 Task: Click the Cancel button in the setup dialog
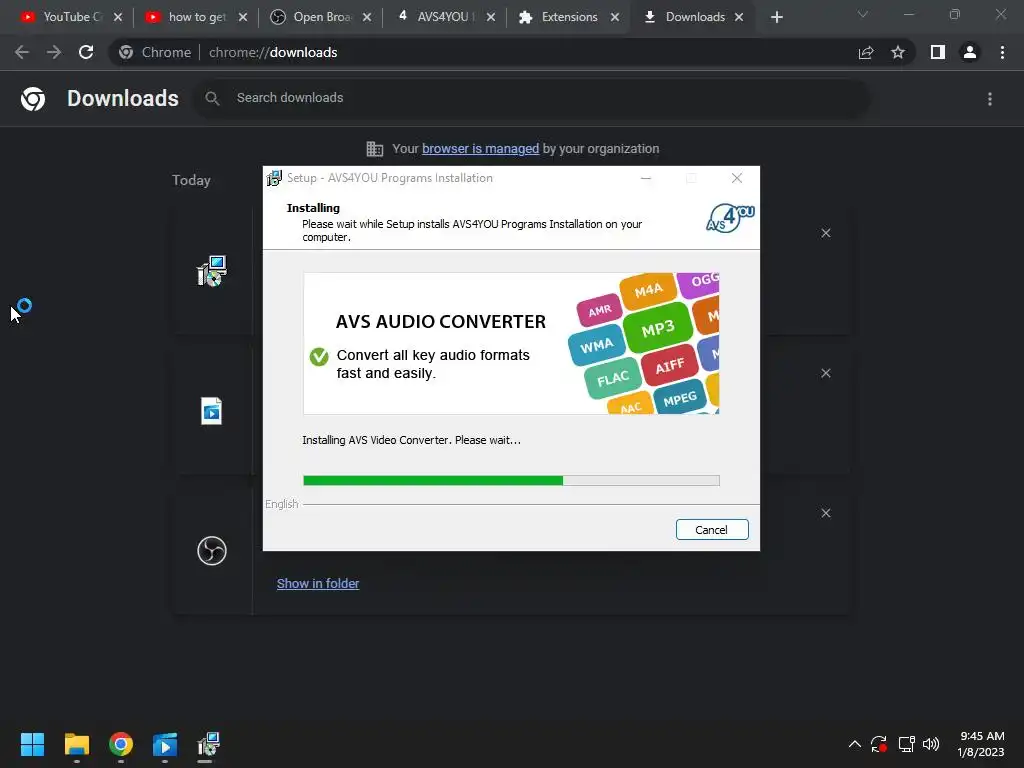[x=712, y=530]
